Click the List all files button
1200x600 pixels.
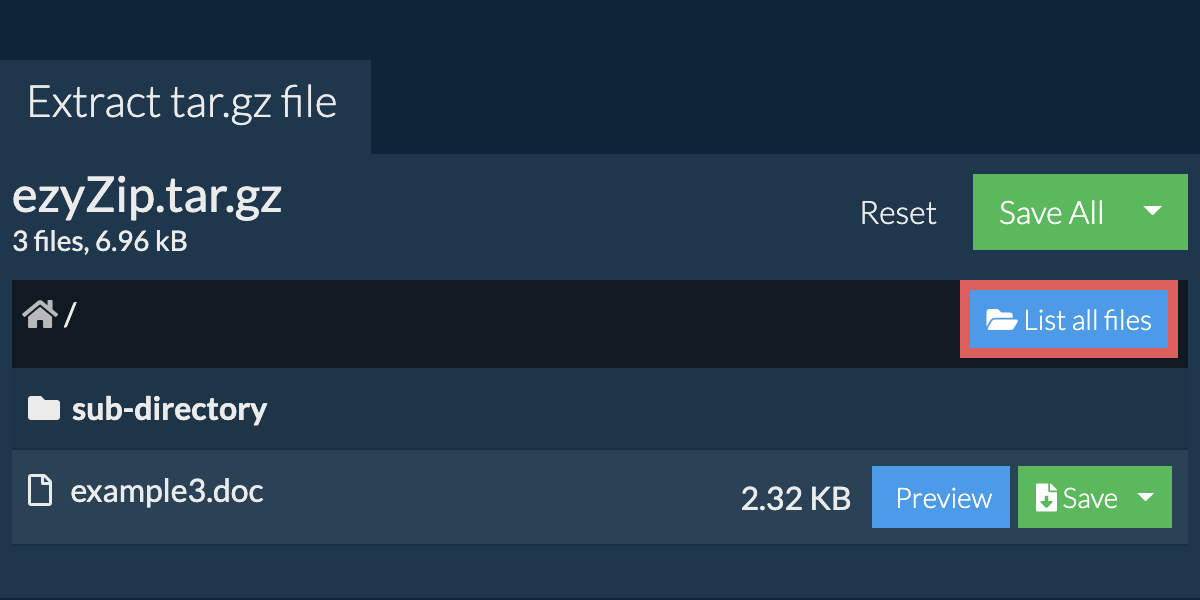pos(1069,320)
